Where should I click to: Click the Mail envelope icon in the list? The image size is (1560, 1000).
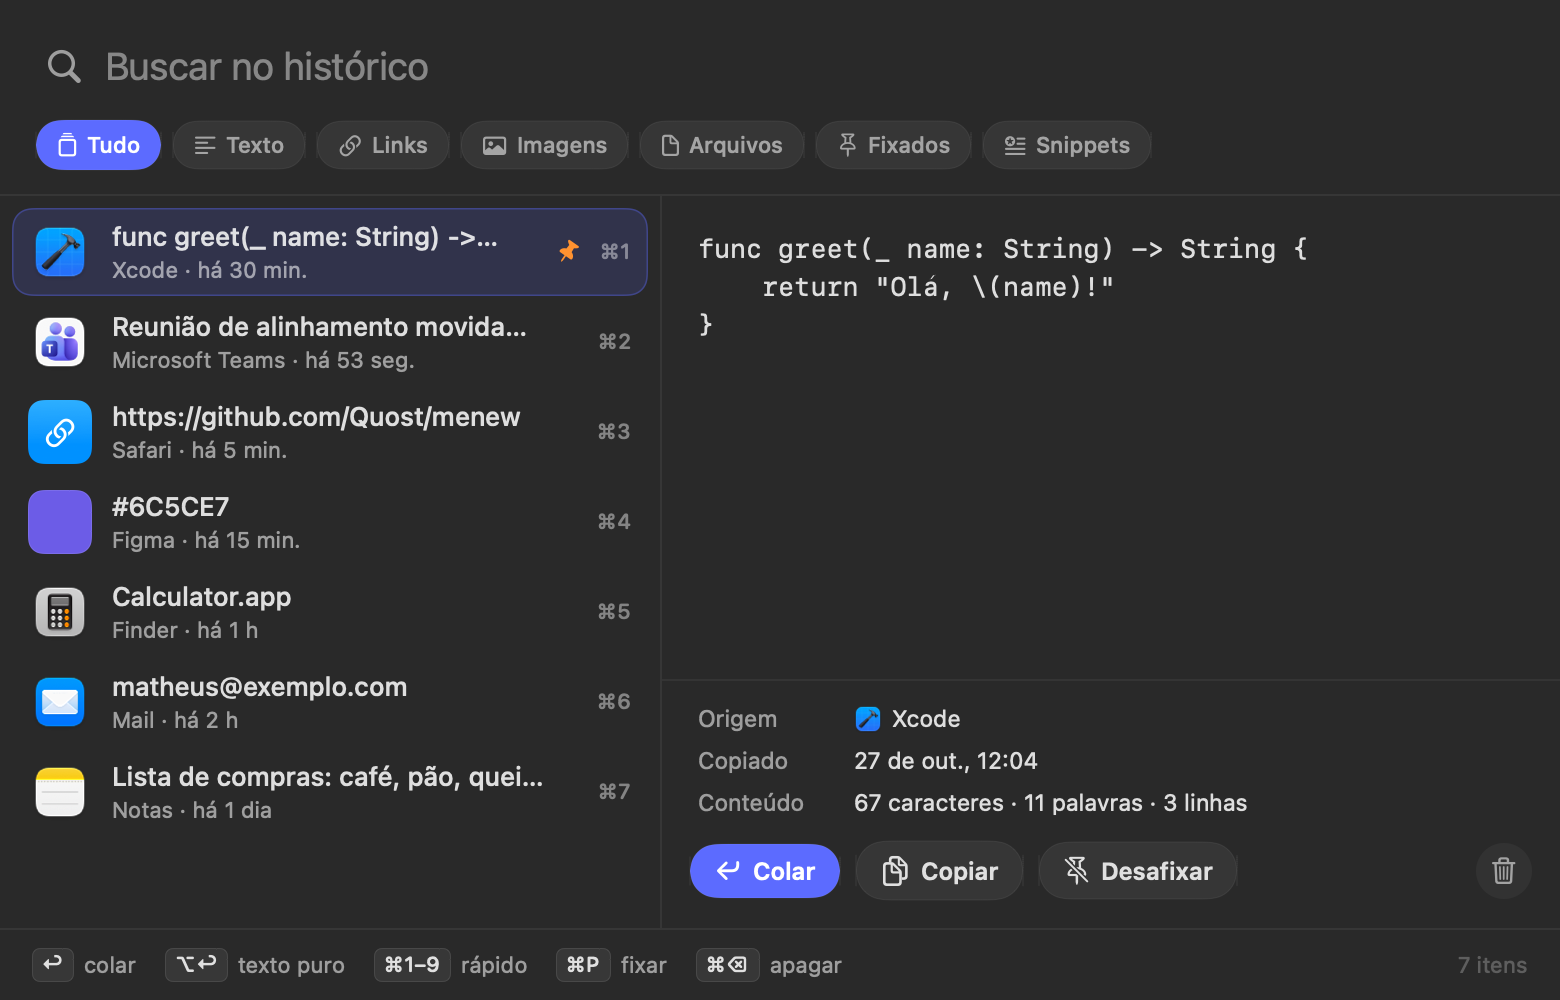(x=60, y=702)
